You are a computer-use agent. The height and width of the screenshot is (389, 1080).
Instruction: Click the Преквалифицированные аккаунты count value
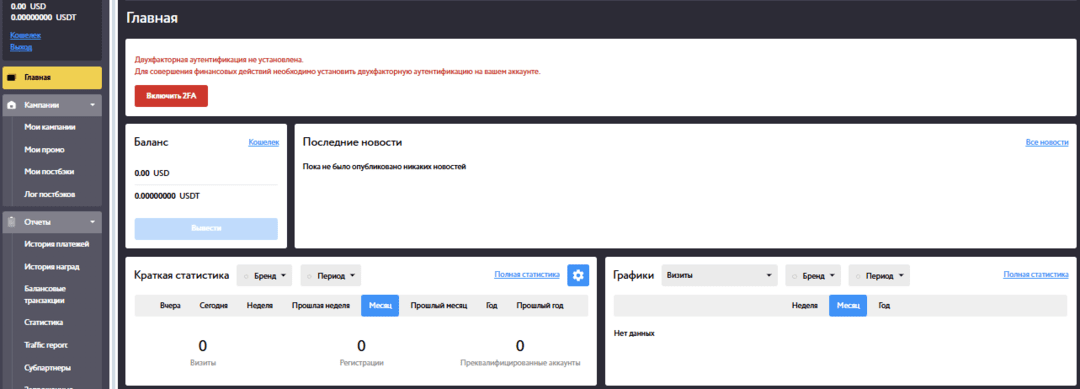520,346
